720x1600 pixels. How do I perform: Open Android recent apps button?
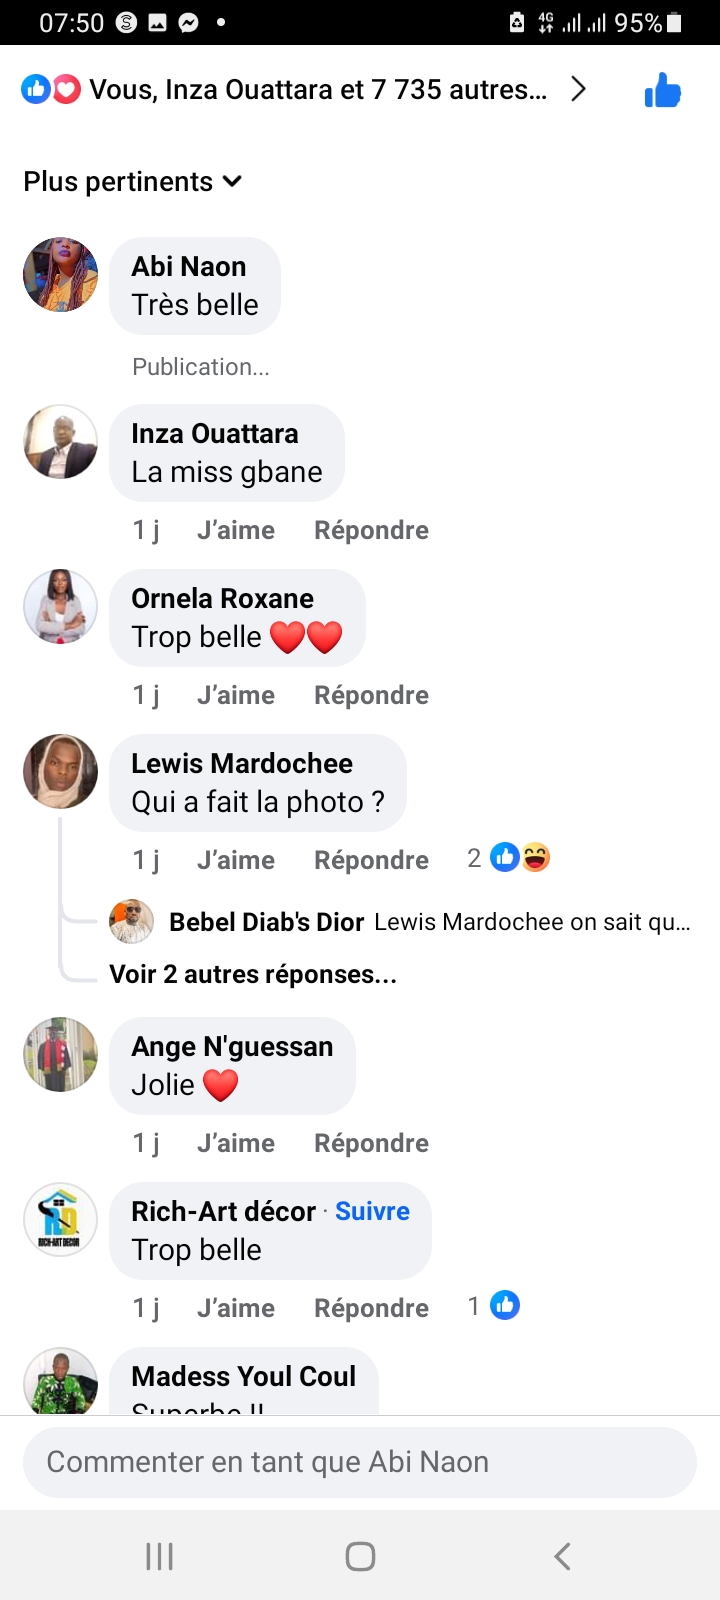pyautogui.click(x=160, y=1556)
